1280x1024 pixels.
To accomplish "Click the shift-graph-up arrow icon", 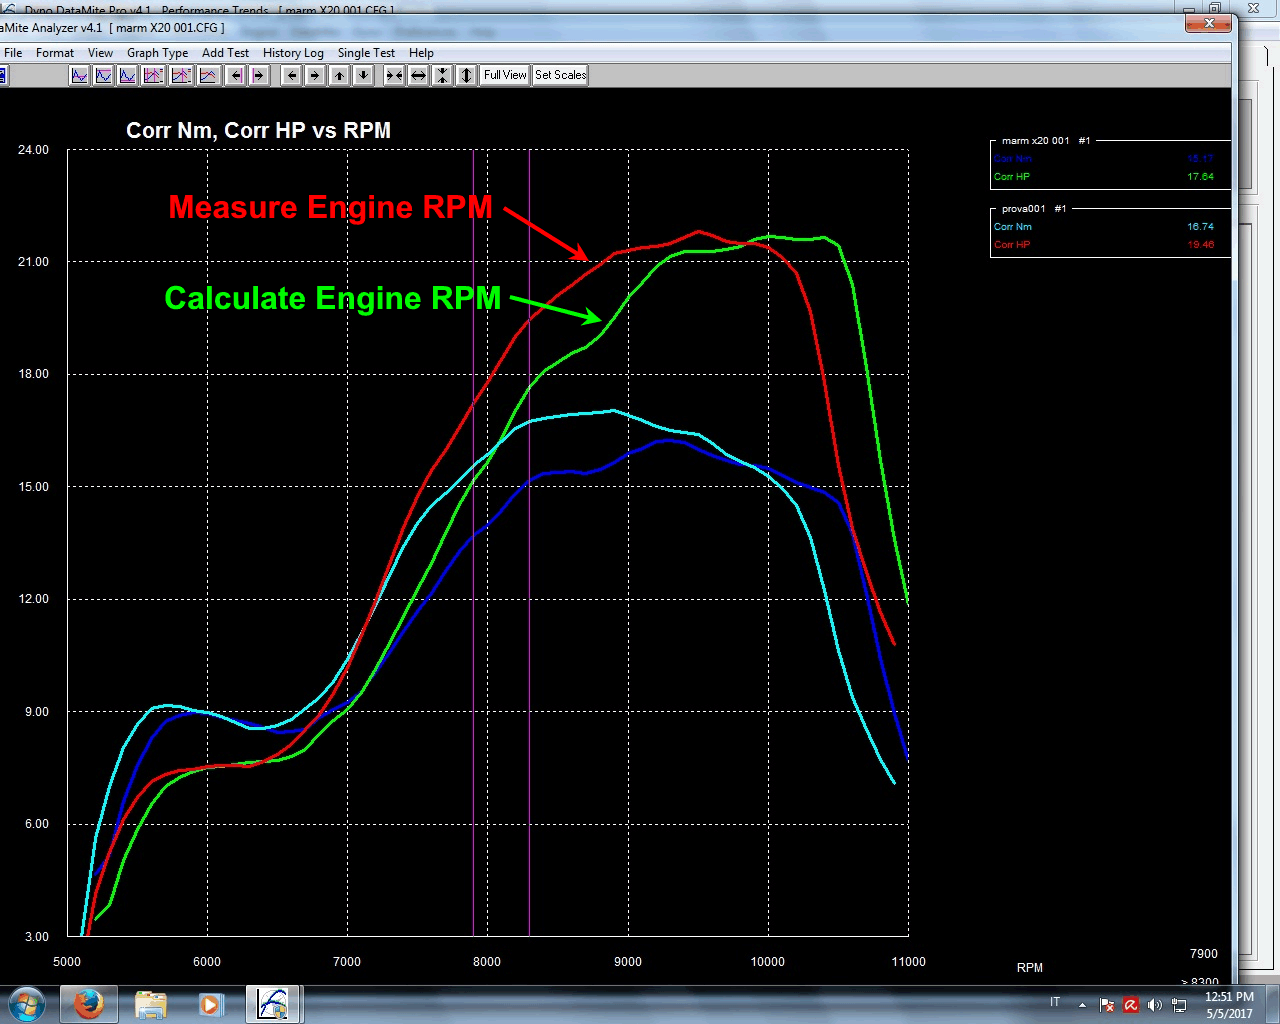I will [x=339, y=74].
